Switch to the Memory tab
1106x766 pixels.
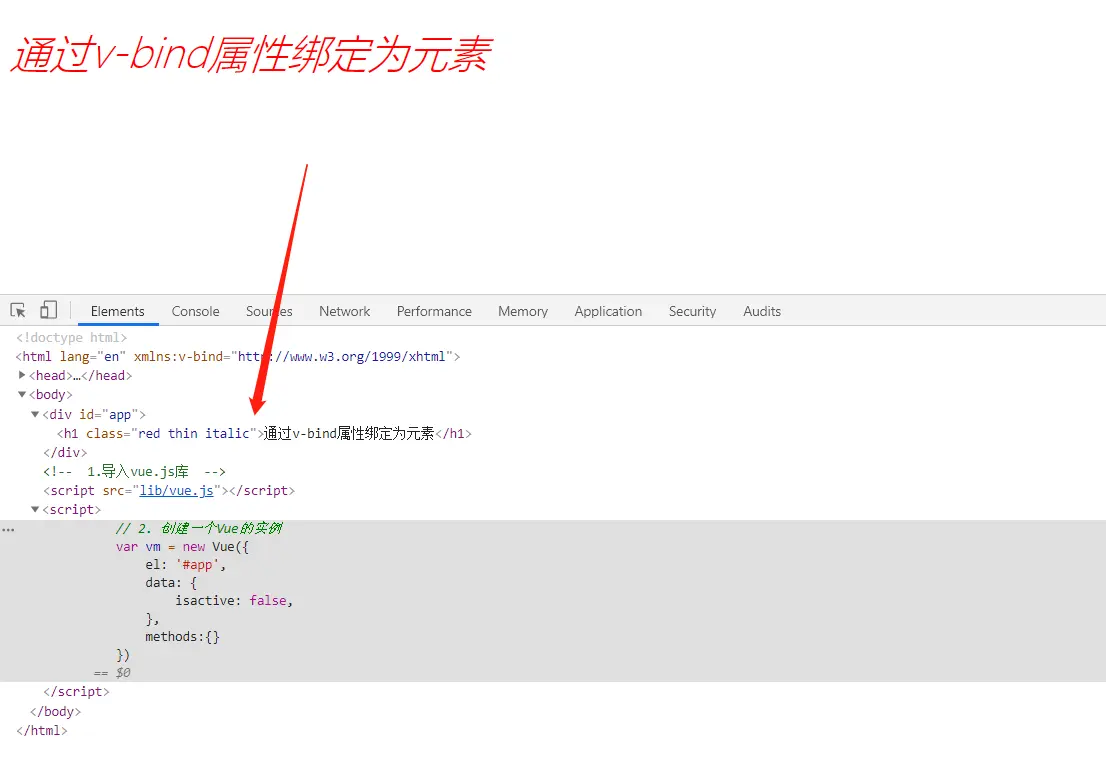tap(523, 311)
